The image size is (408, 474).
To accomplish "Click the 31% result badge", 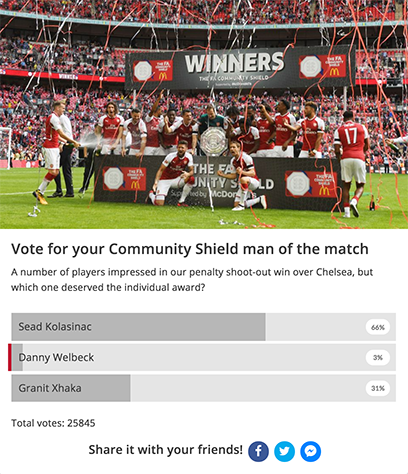I will [x=378, y=388].
